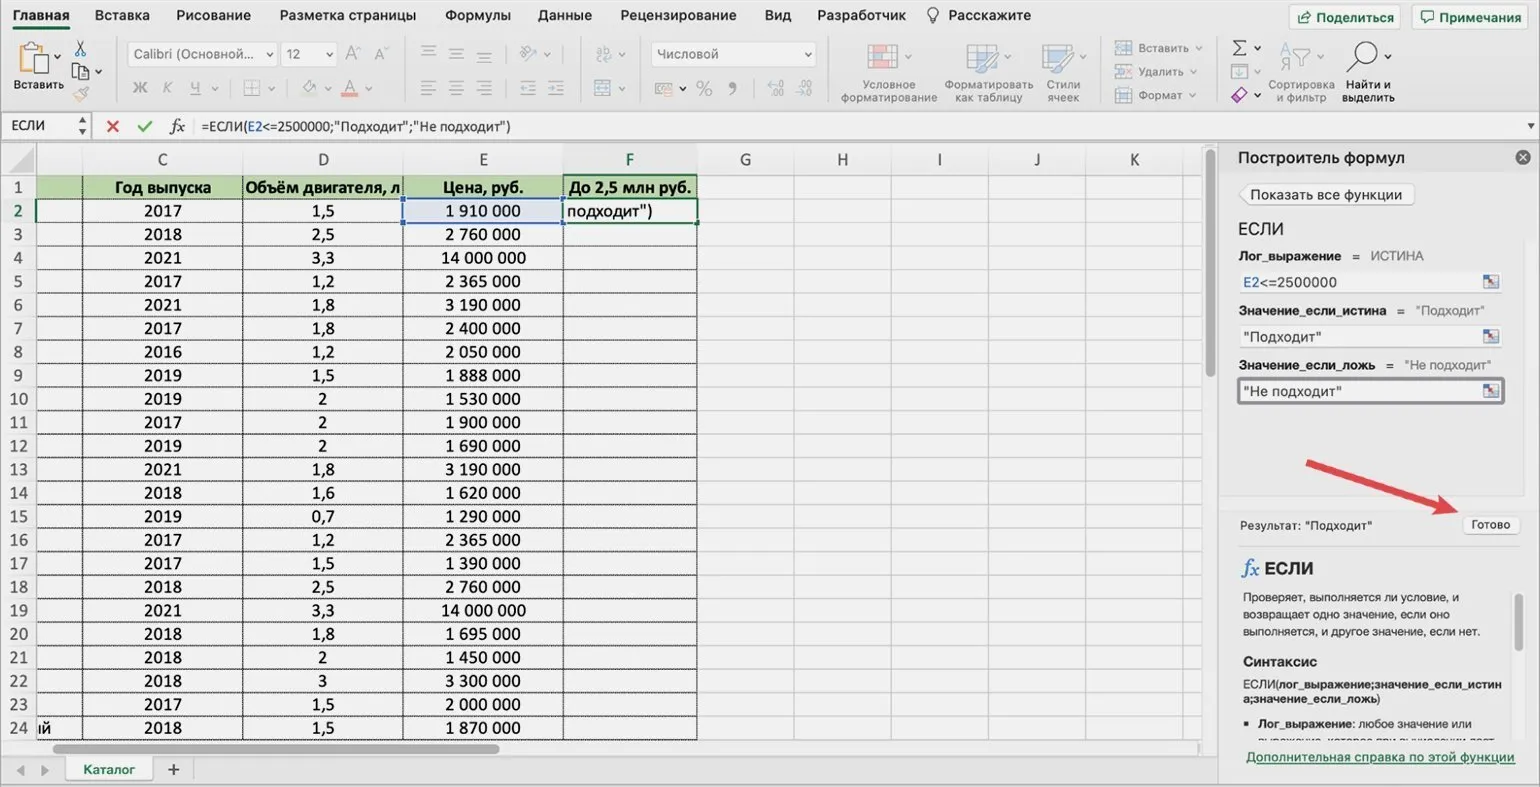Toggle underline Ч formatting
This screenshot has width=1540, height=787.
[x=195, y=88]
